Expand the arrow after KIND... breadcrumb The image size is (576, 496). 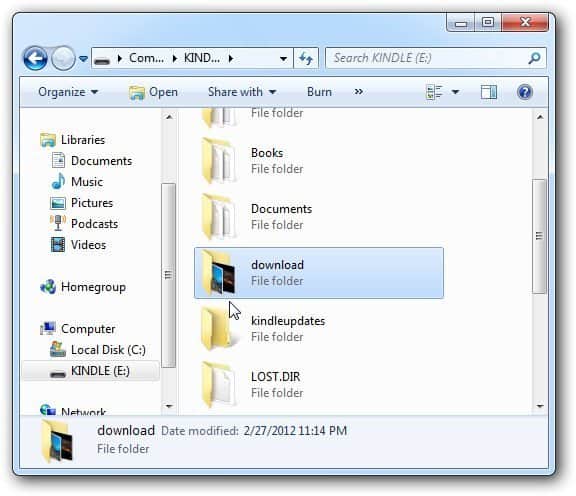point(231,58)
